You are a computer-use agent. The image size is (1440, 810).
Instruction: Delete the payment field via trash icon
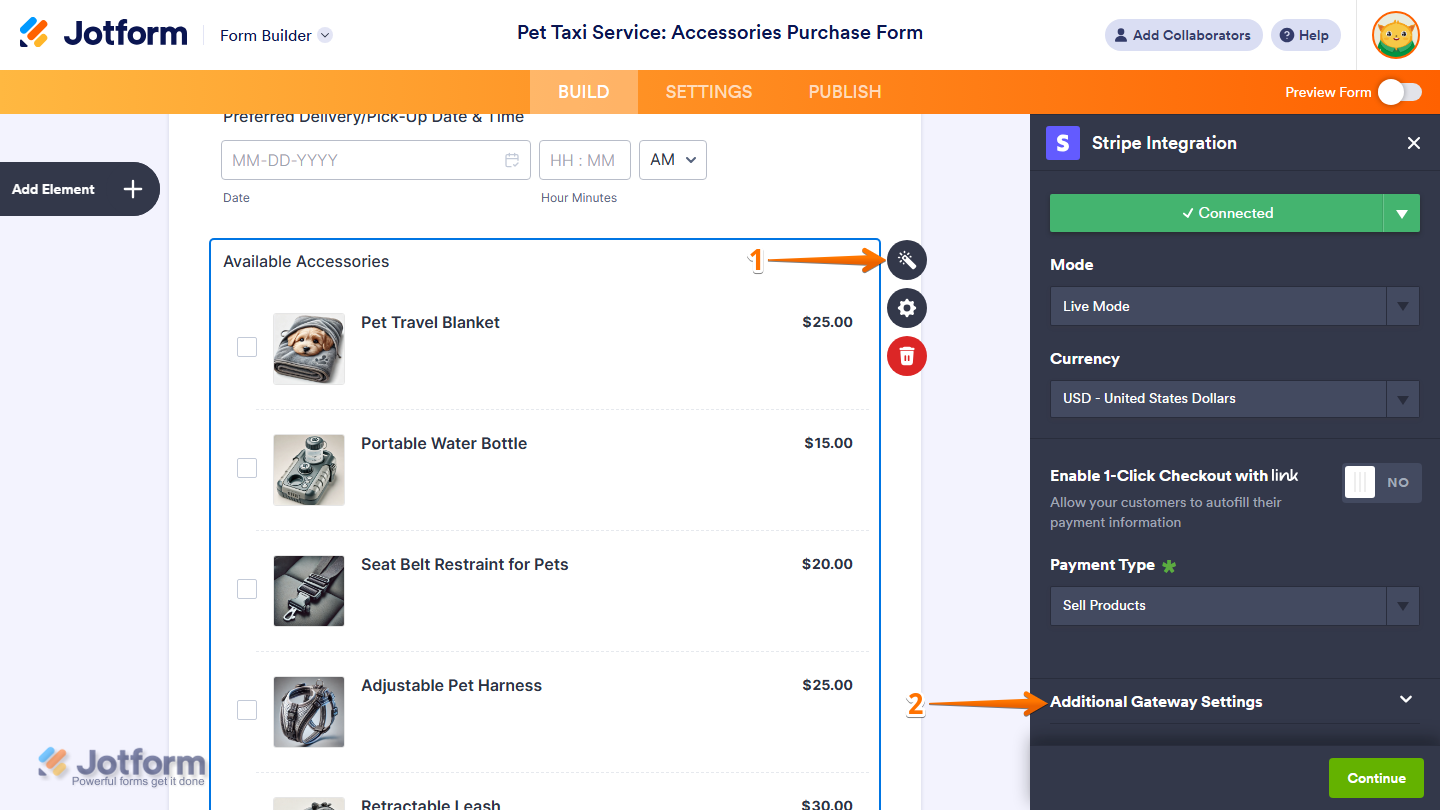pos(906,356)
